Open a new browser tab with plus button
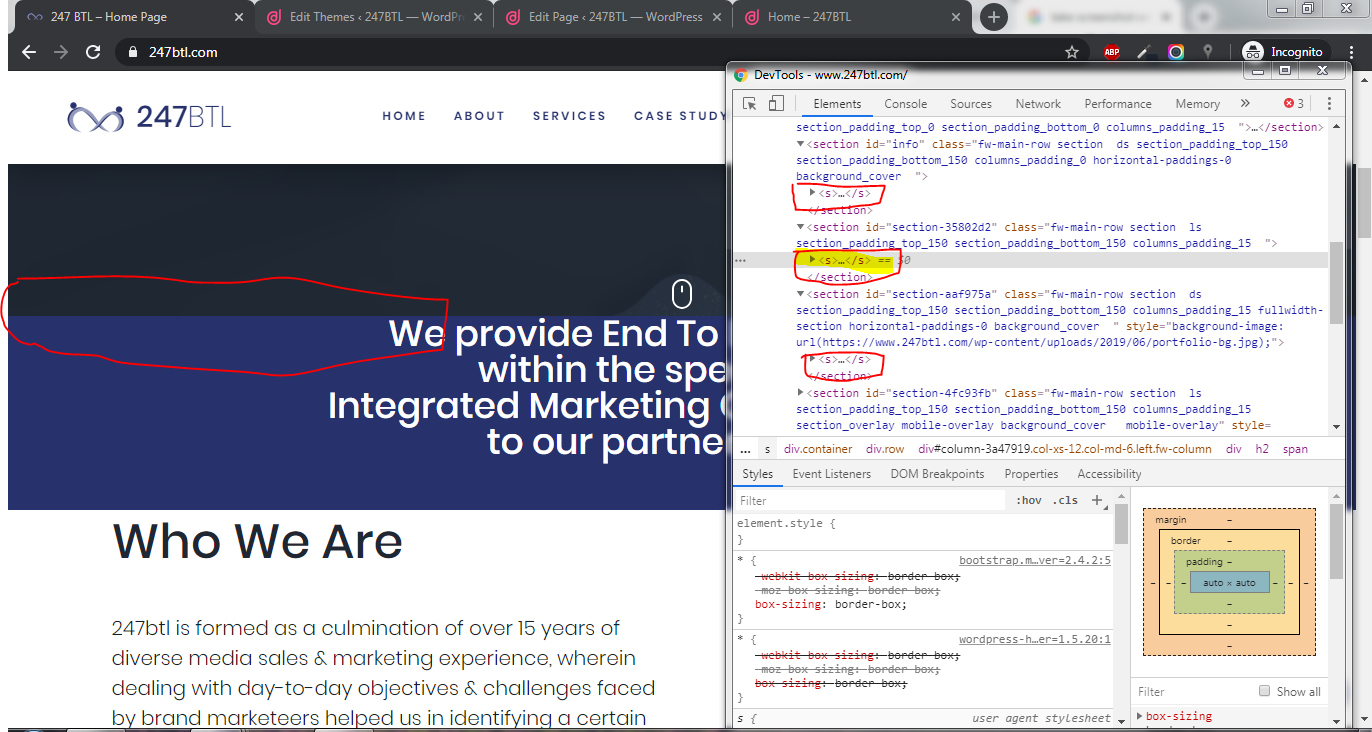The height and width of the screenshot is (732, 1372). [x=993, y=17]
